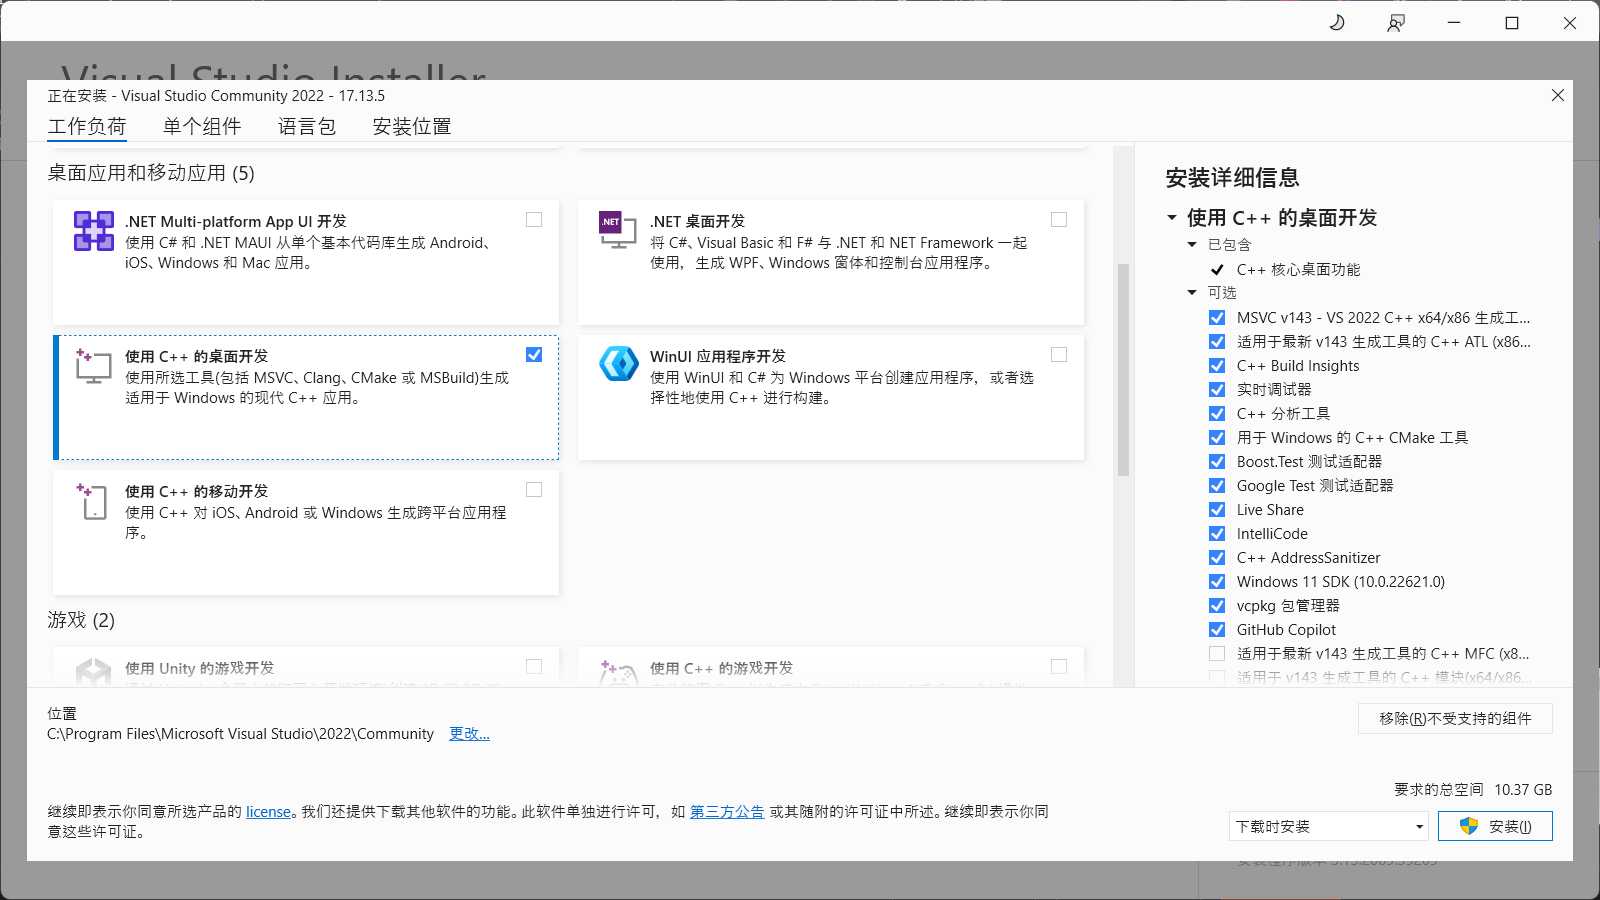Open the feedback icon in title bar
The image size is (1600, 900).
click(1396, 22)
